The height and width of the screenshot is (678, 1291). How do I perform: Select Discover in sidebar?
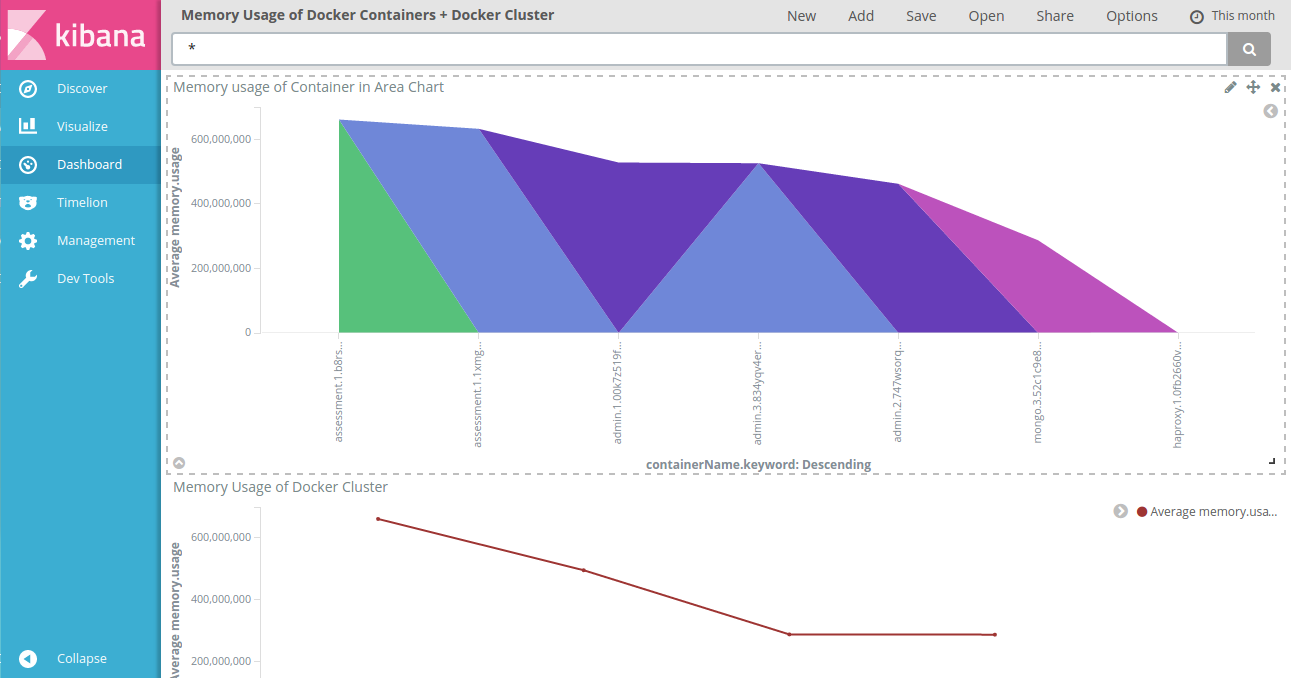80,89
